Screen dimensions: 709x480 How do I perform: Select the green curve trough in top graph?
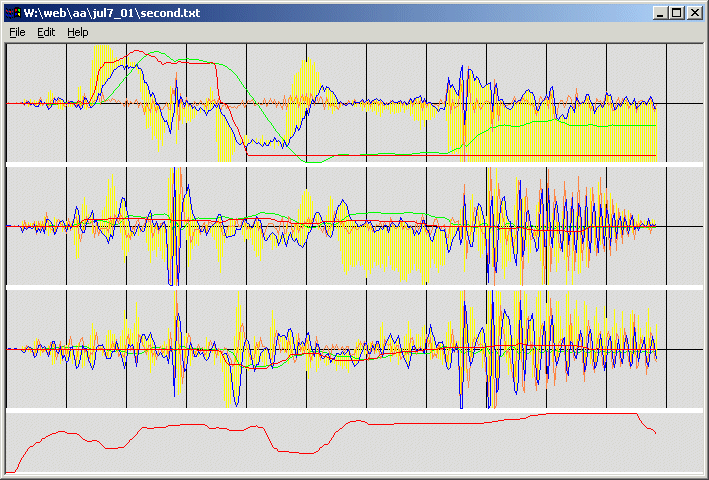click(320, 160)
